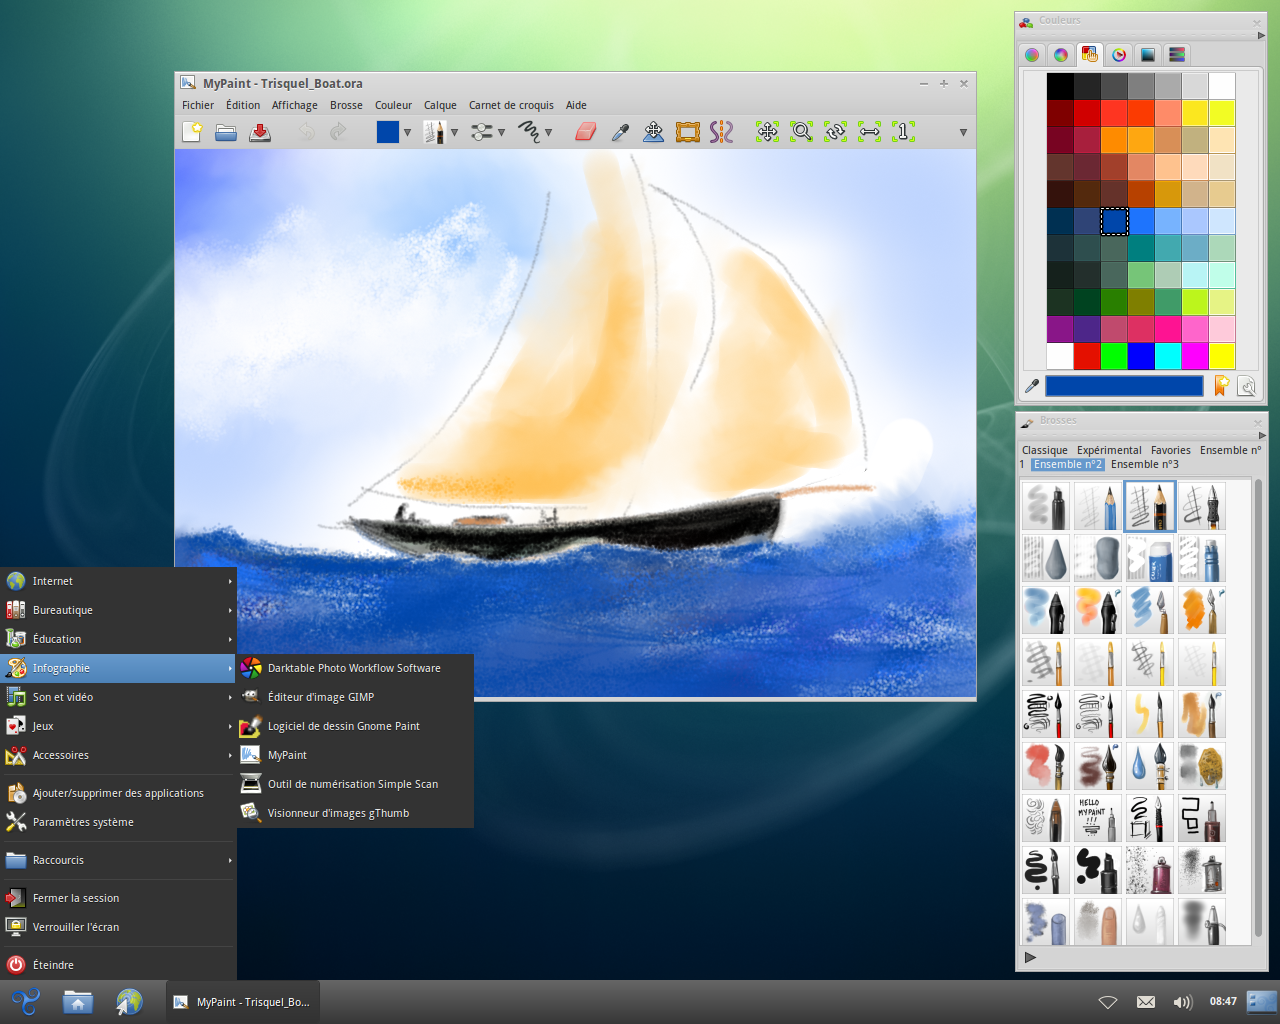Switch Couleurs to the second hue ring tab
The width and height of the screenshot is (1280, 1024).
pos(1061,55)
